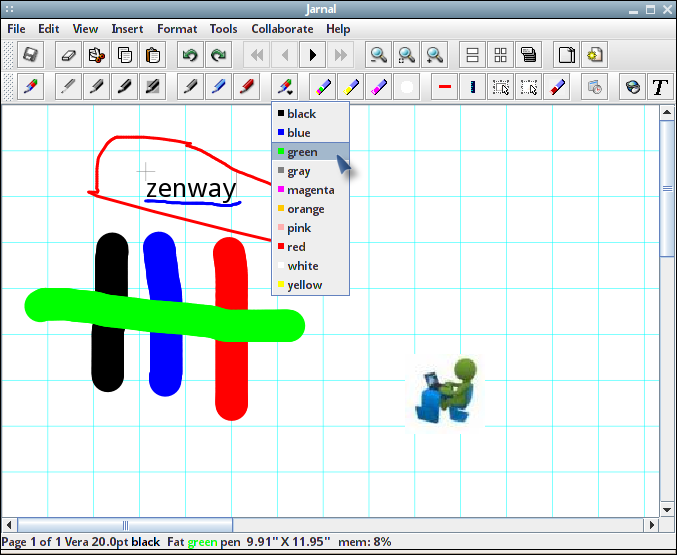Screen dimensions: 677x555
Task: Click the Save floppy disk icon
Action: pyautogui.click(x=30, y=55)
